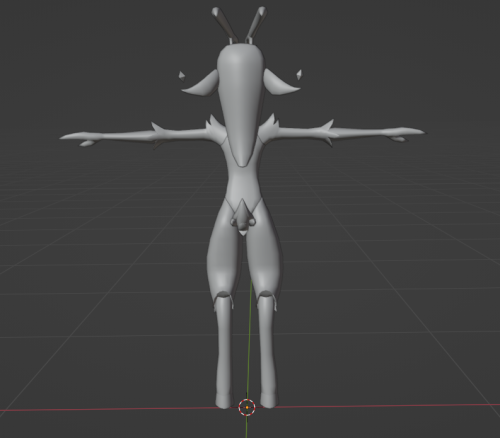The image size is (500, 438).
Task: Select the character's left antenna on top of head
Action: [x=224, y=25]
